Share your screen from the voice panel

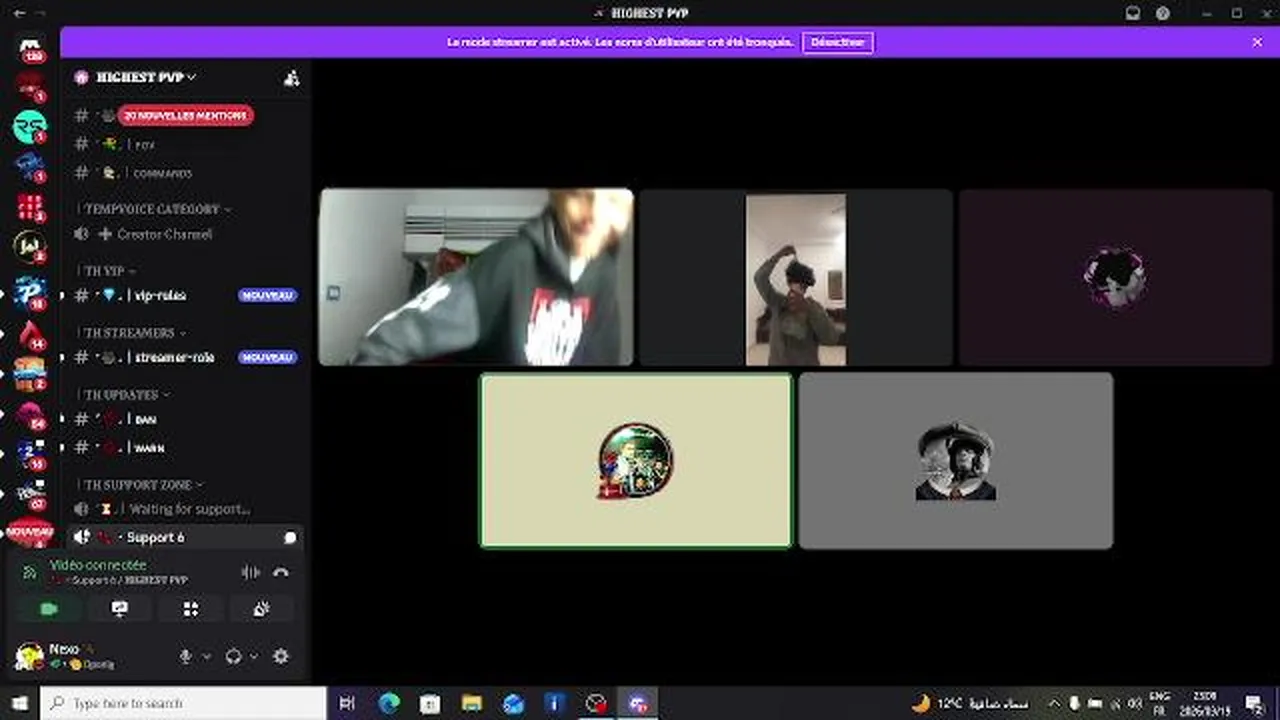click(119, 608)
